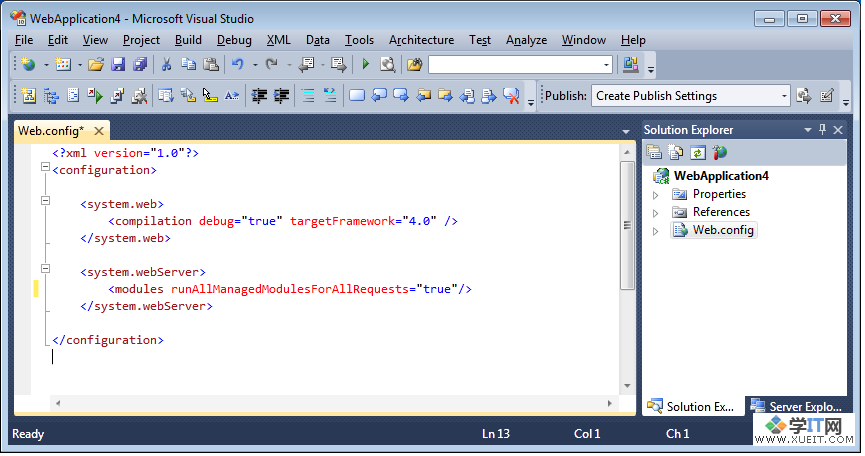Click the Find in Files binoculars icon
This screenshot has width=865, height=456.
coord(414,65)
